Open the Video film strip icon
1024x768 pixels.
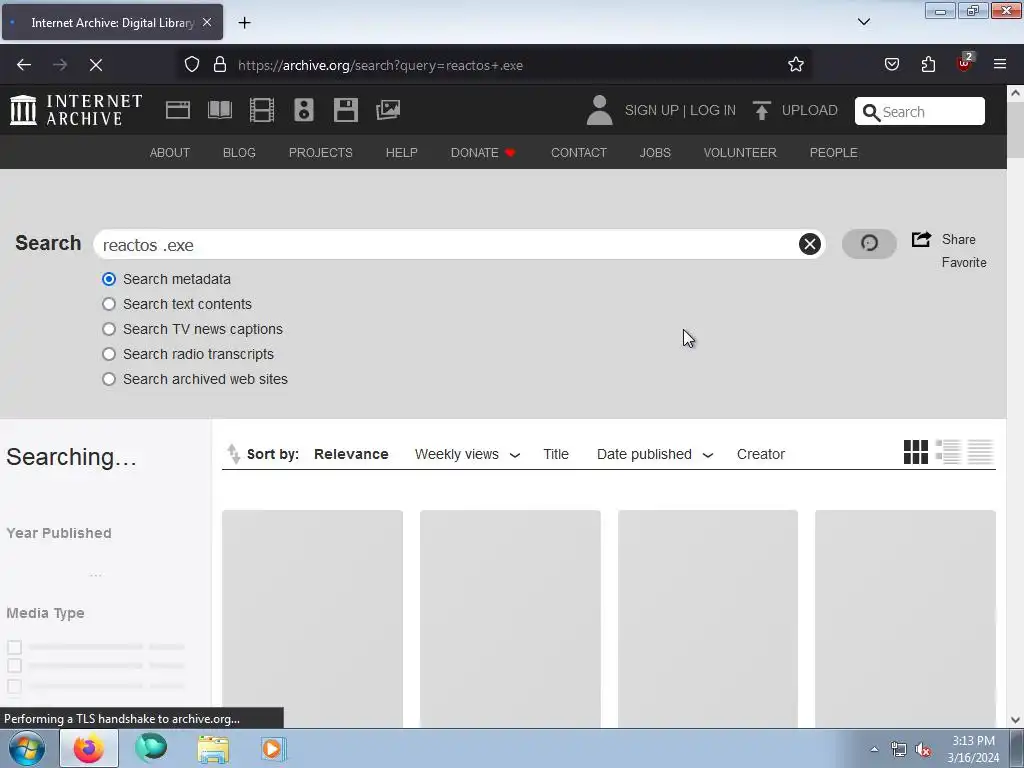pos(262,110)
